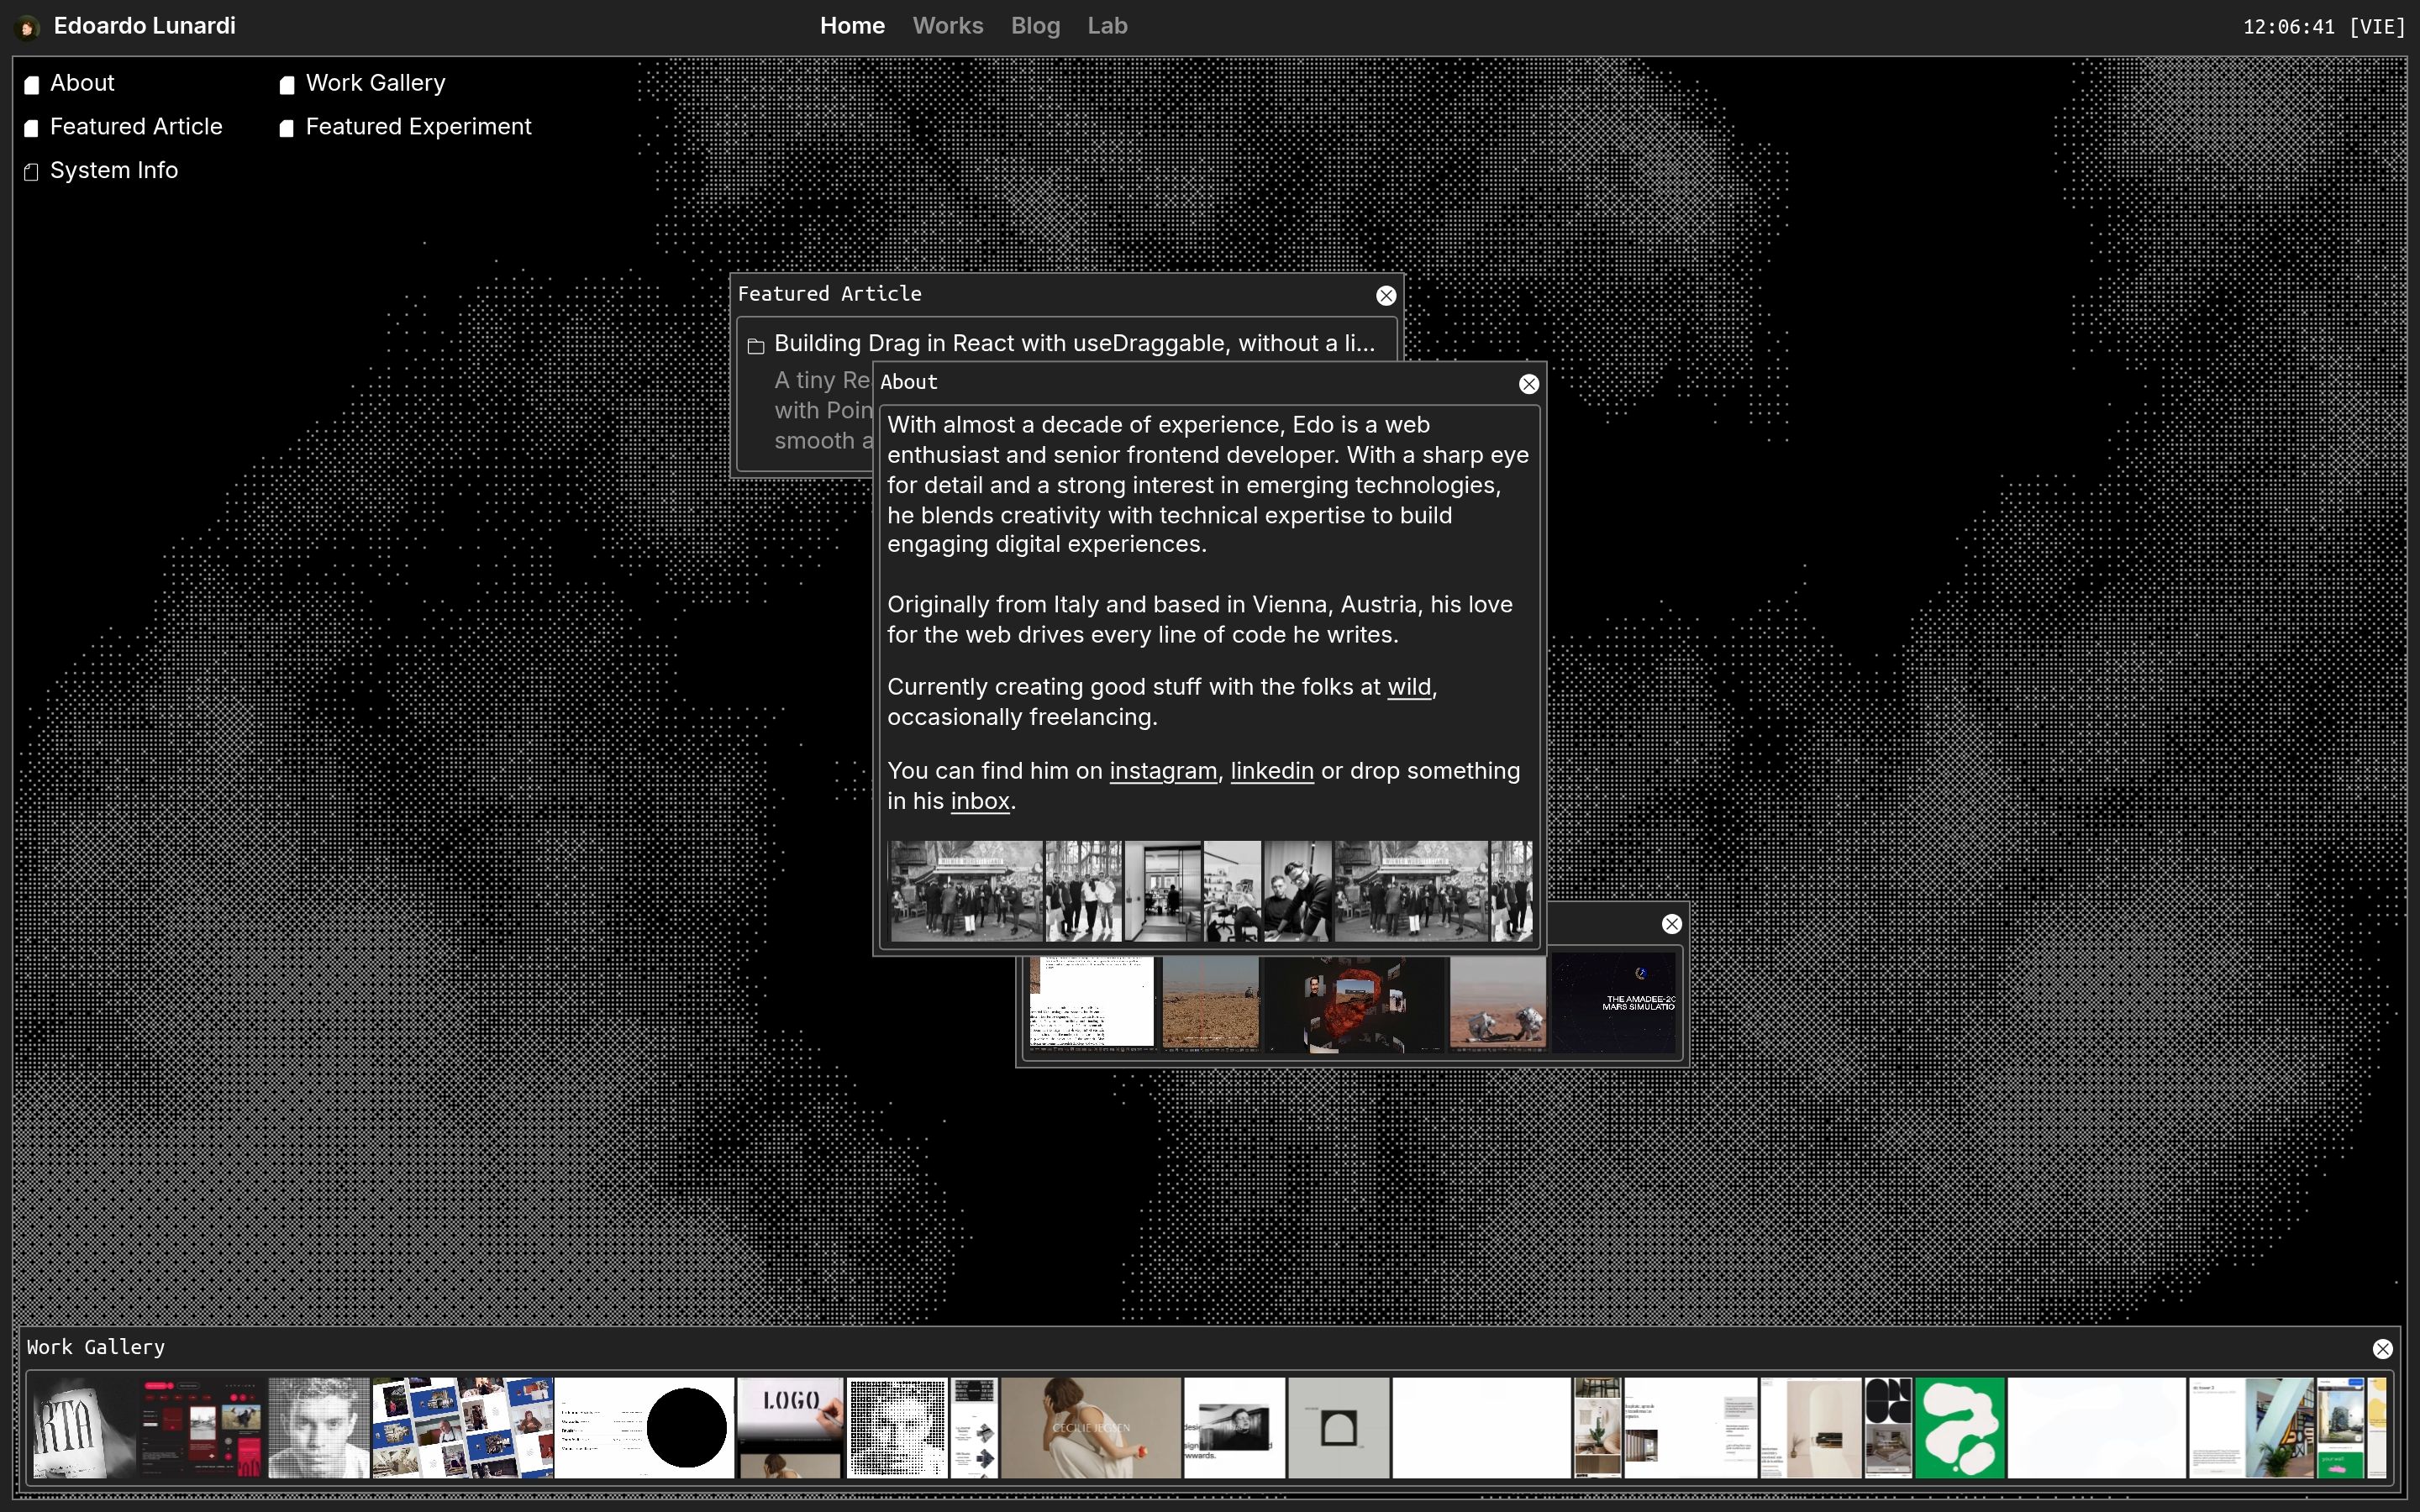Open the Works navigation tab
Screen dimensions: 2420x1512
[947, 26]
